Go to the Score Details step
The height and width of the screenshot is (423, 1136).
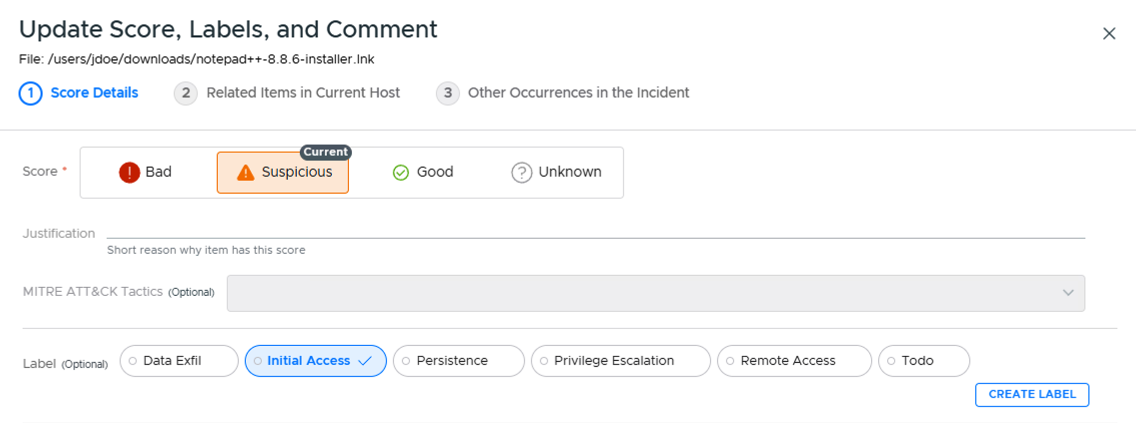(x=79, y=93)
